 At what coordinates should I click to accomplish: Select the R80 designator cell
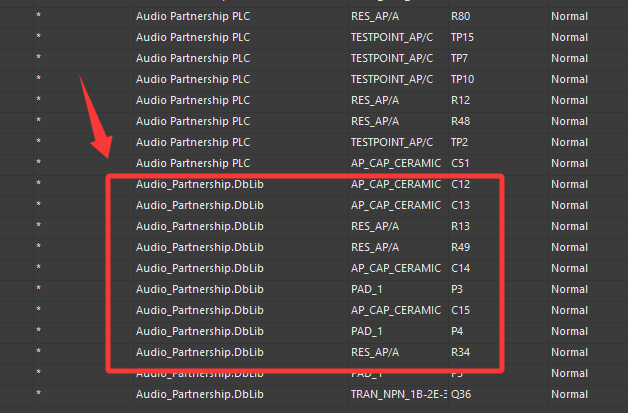click(498, 16)
